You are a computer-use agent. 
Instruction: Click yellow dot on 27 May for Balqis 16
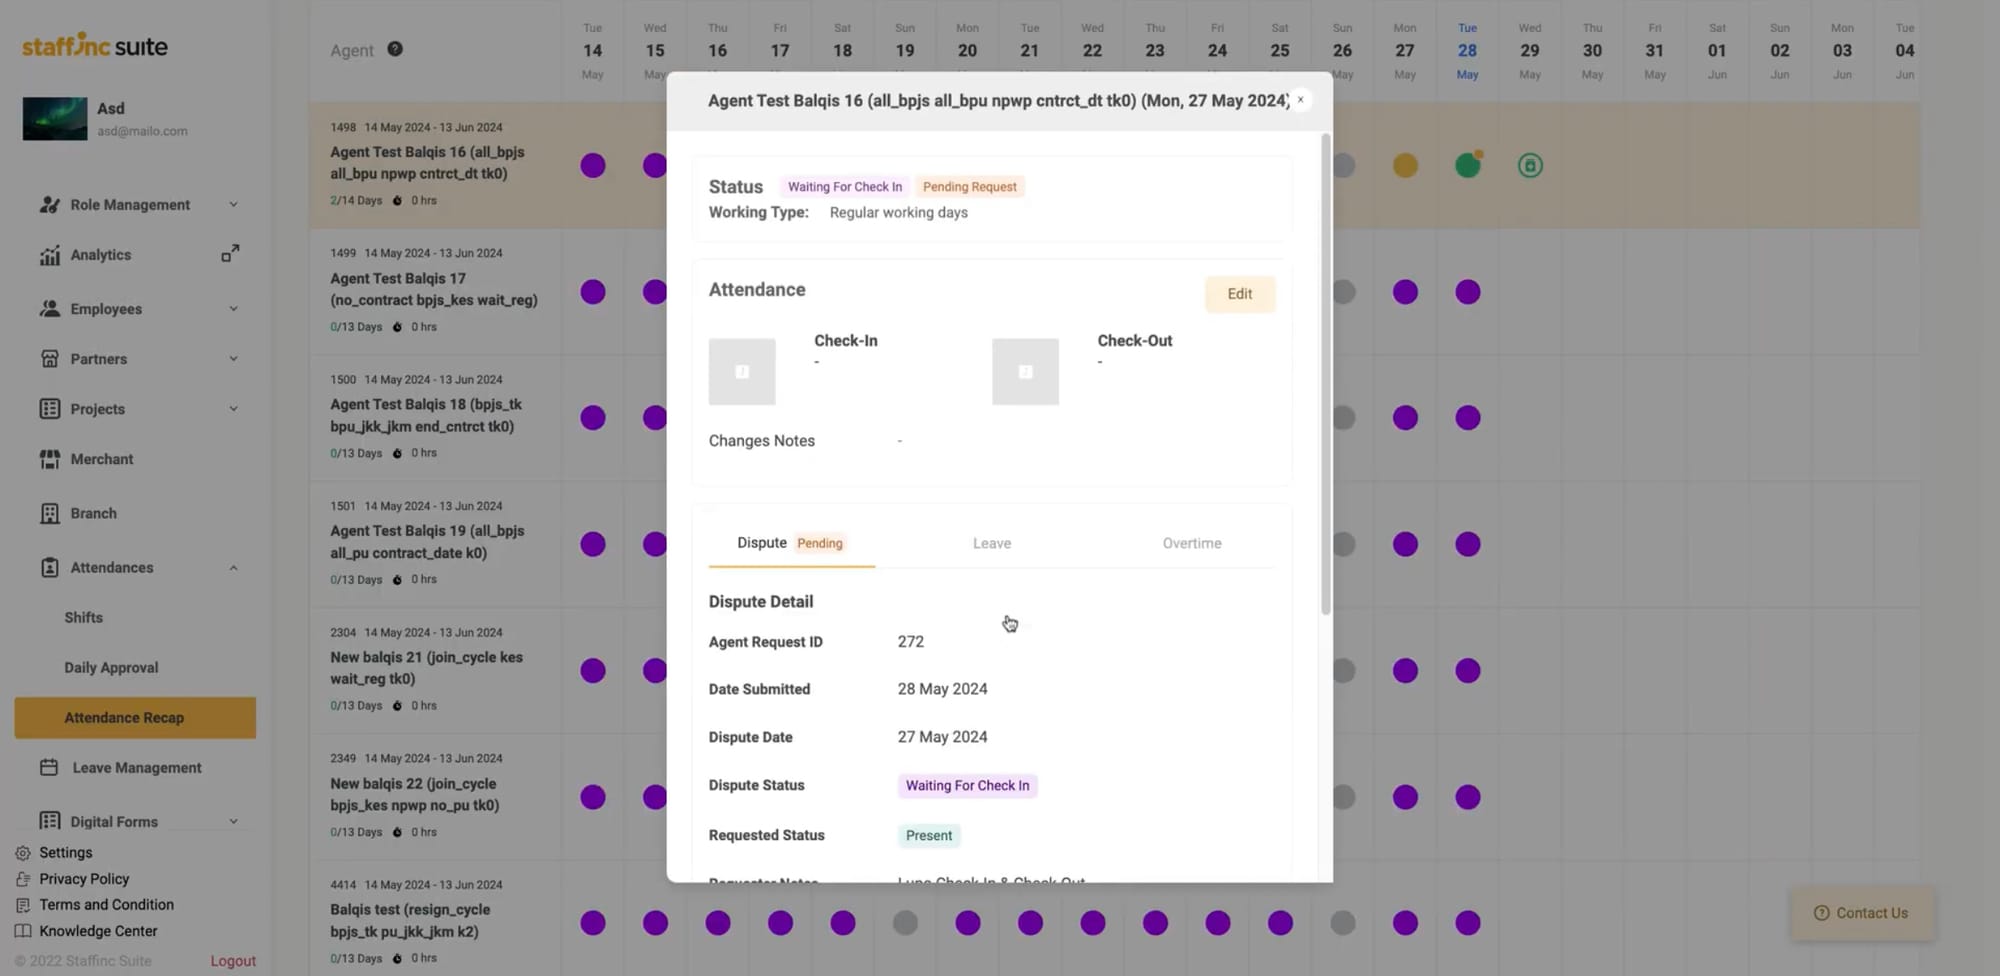(x=1405, y=165)
